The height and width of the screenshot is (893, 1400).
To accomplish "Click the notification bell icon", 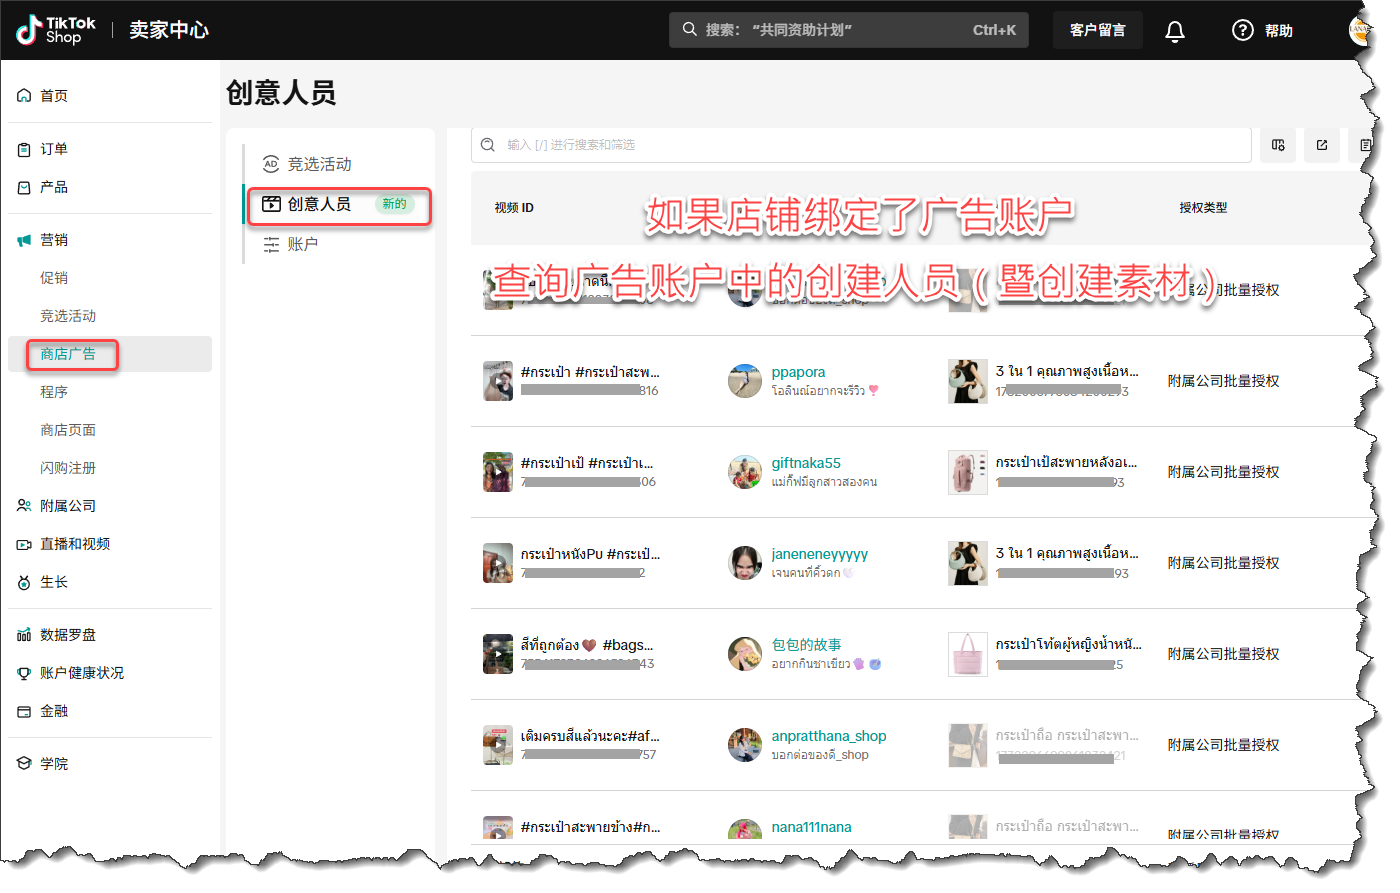I will click(1175, 31).
